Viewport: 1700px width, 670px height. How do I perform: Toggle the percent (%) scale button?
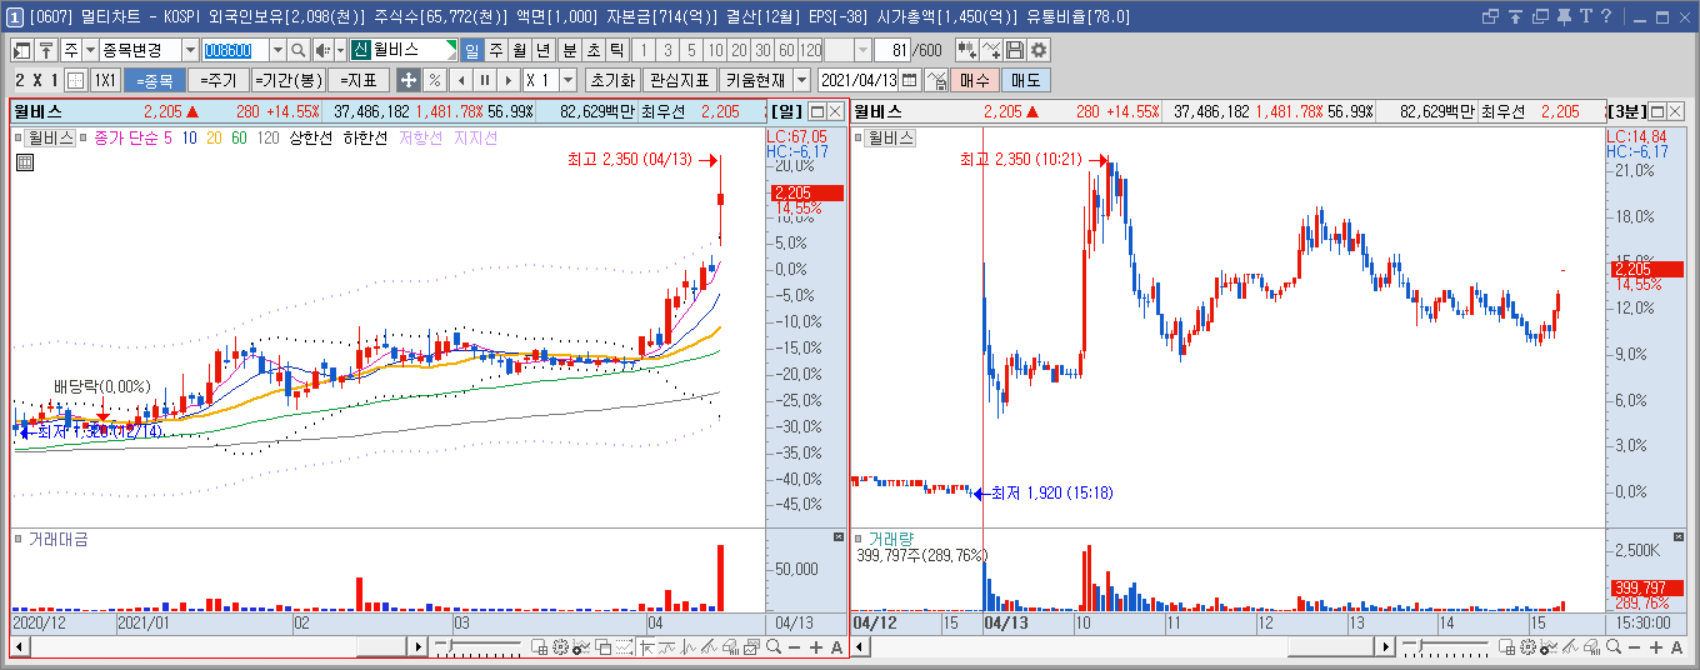tap(434, 80)
